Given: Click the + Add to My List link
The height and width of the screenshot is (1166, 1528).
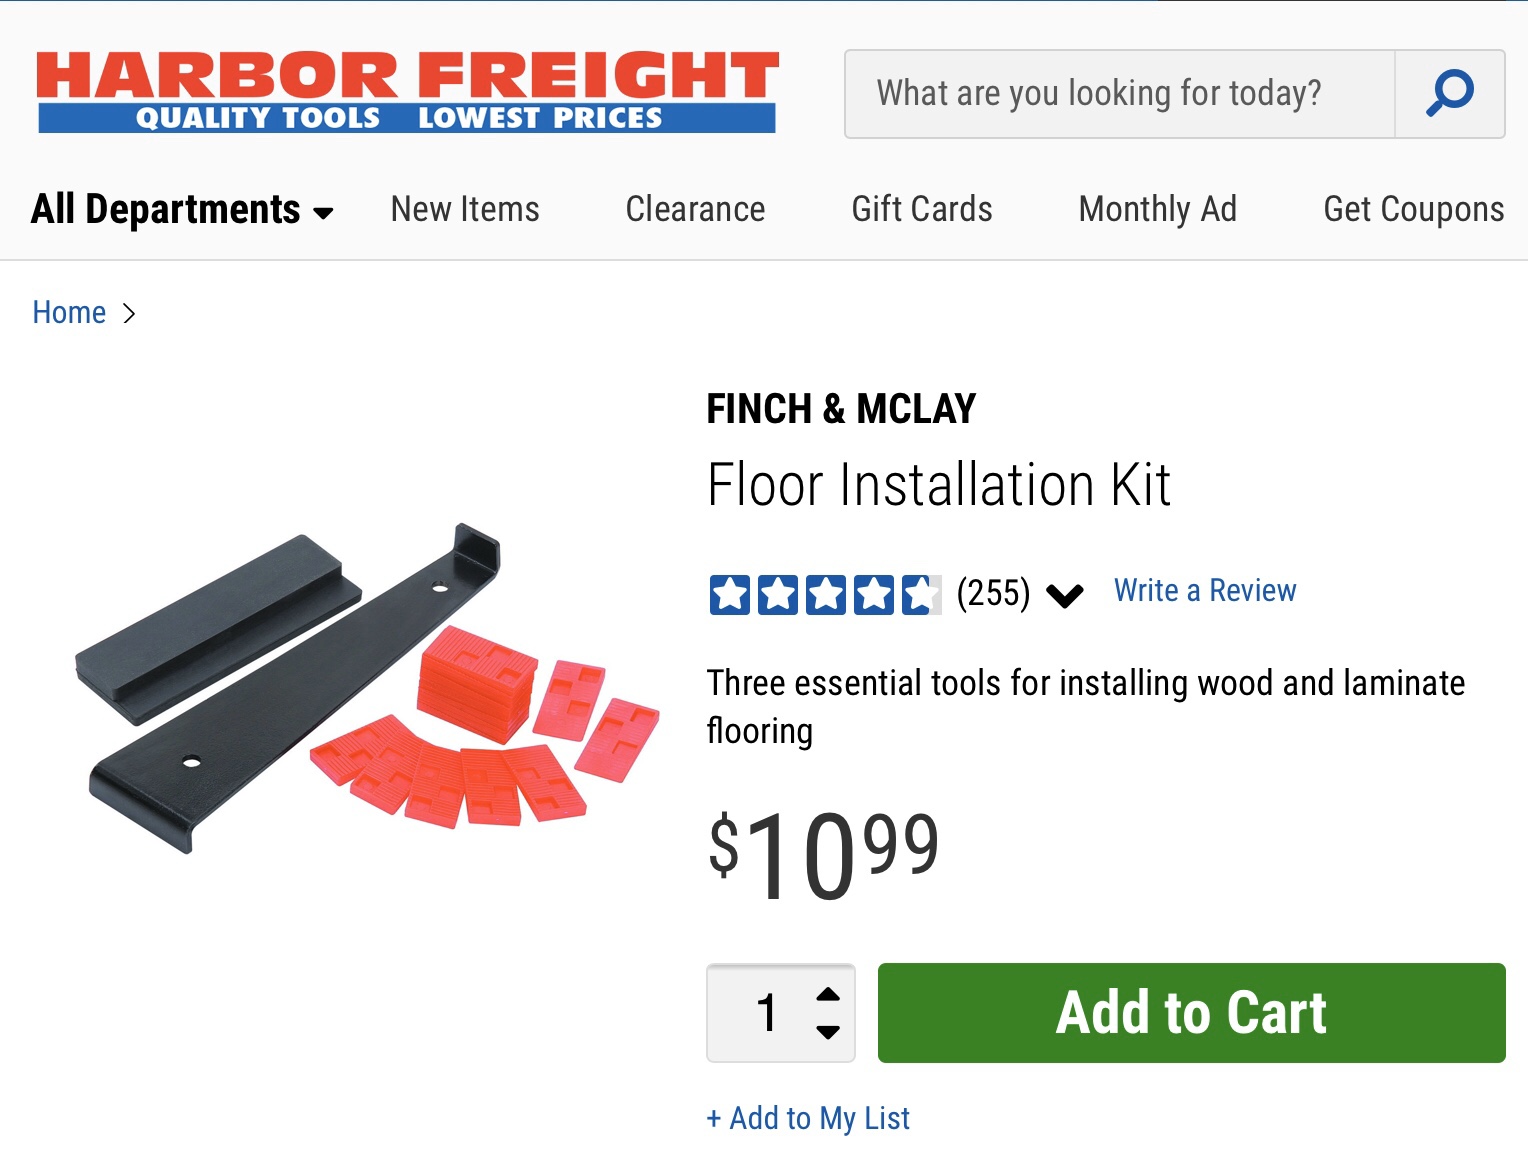Looking at the screenshot, I should tap(808, 1118).
